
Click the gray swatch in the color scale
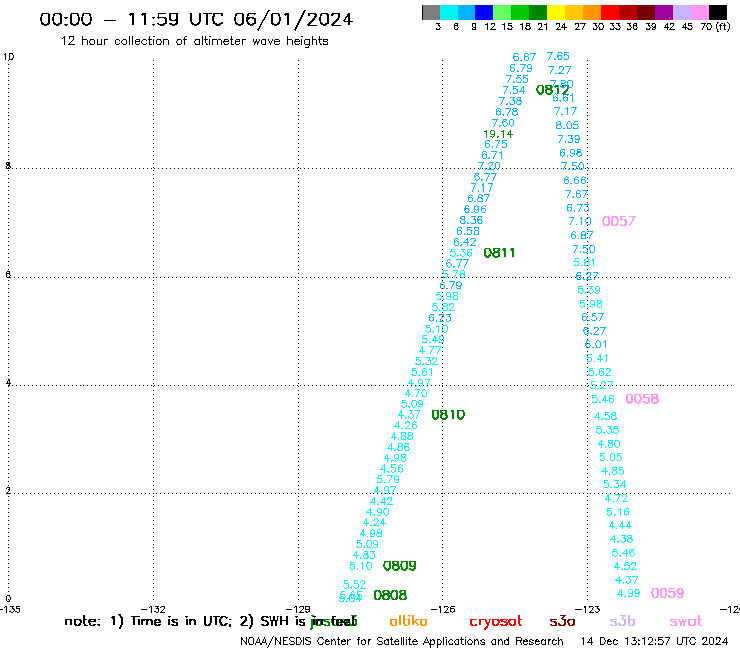pos(431,12)
